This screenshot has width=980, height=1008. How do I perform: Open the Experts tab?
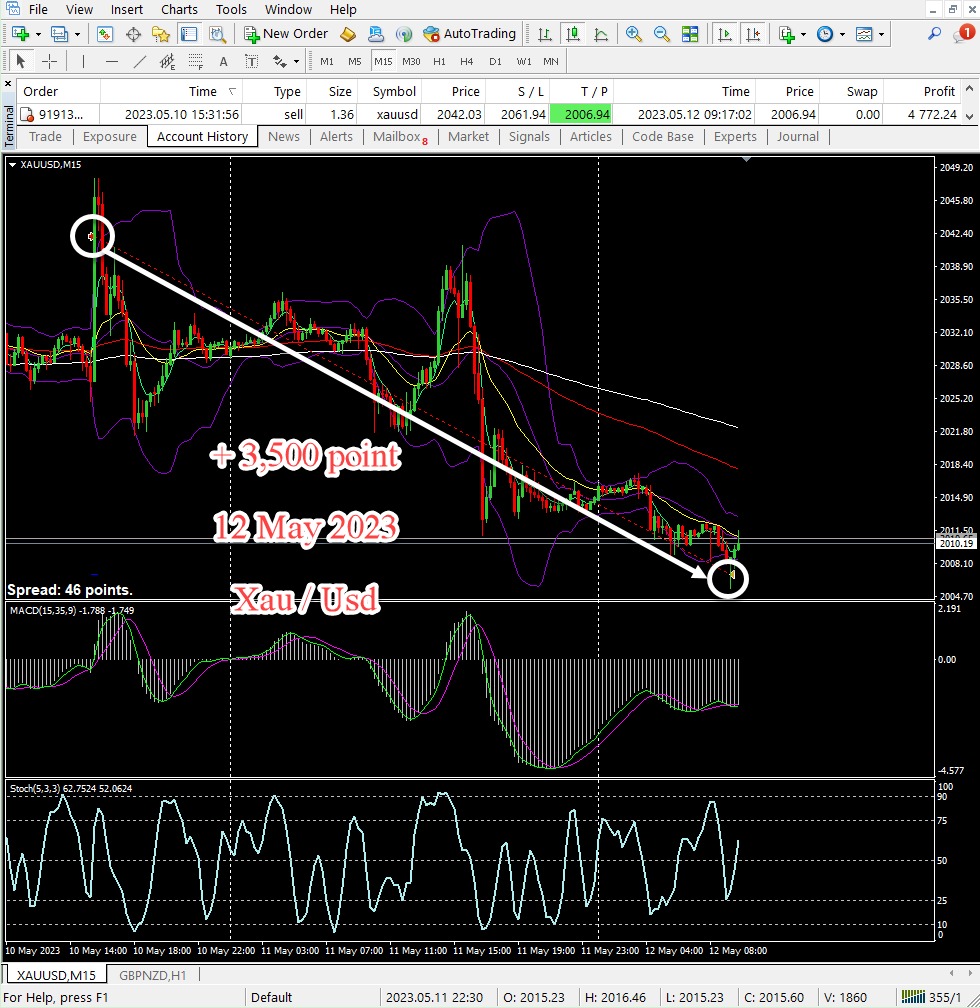735,136
